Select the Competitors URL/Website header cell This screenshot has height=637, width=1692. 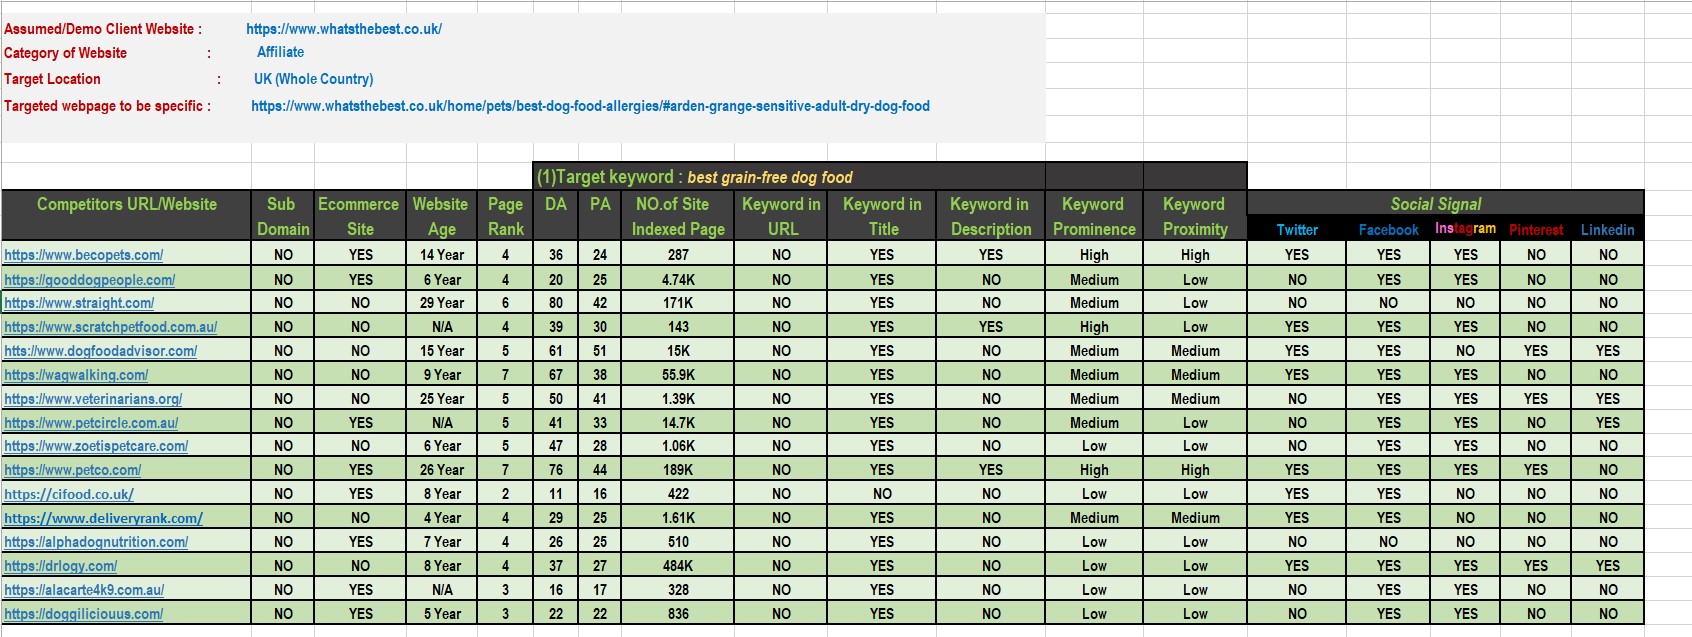pos(126,216)
